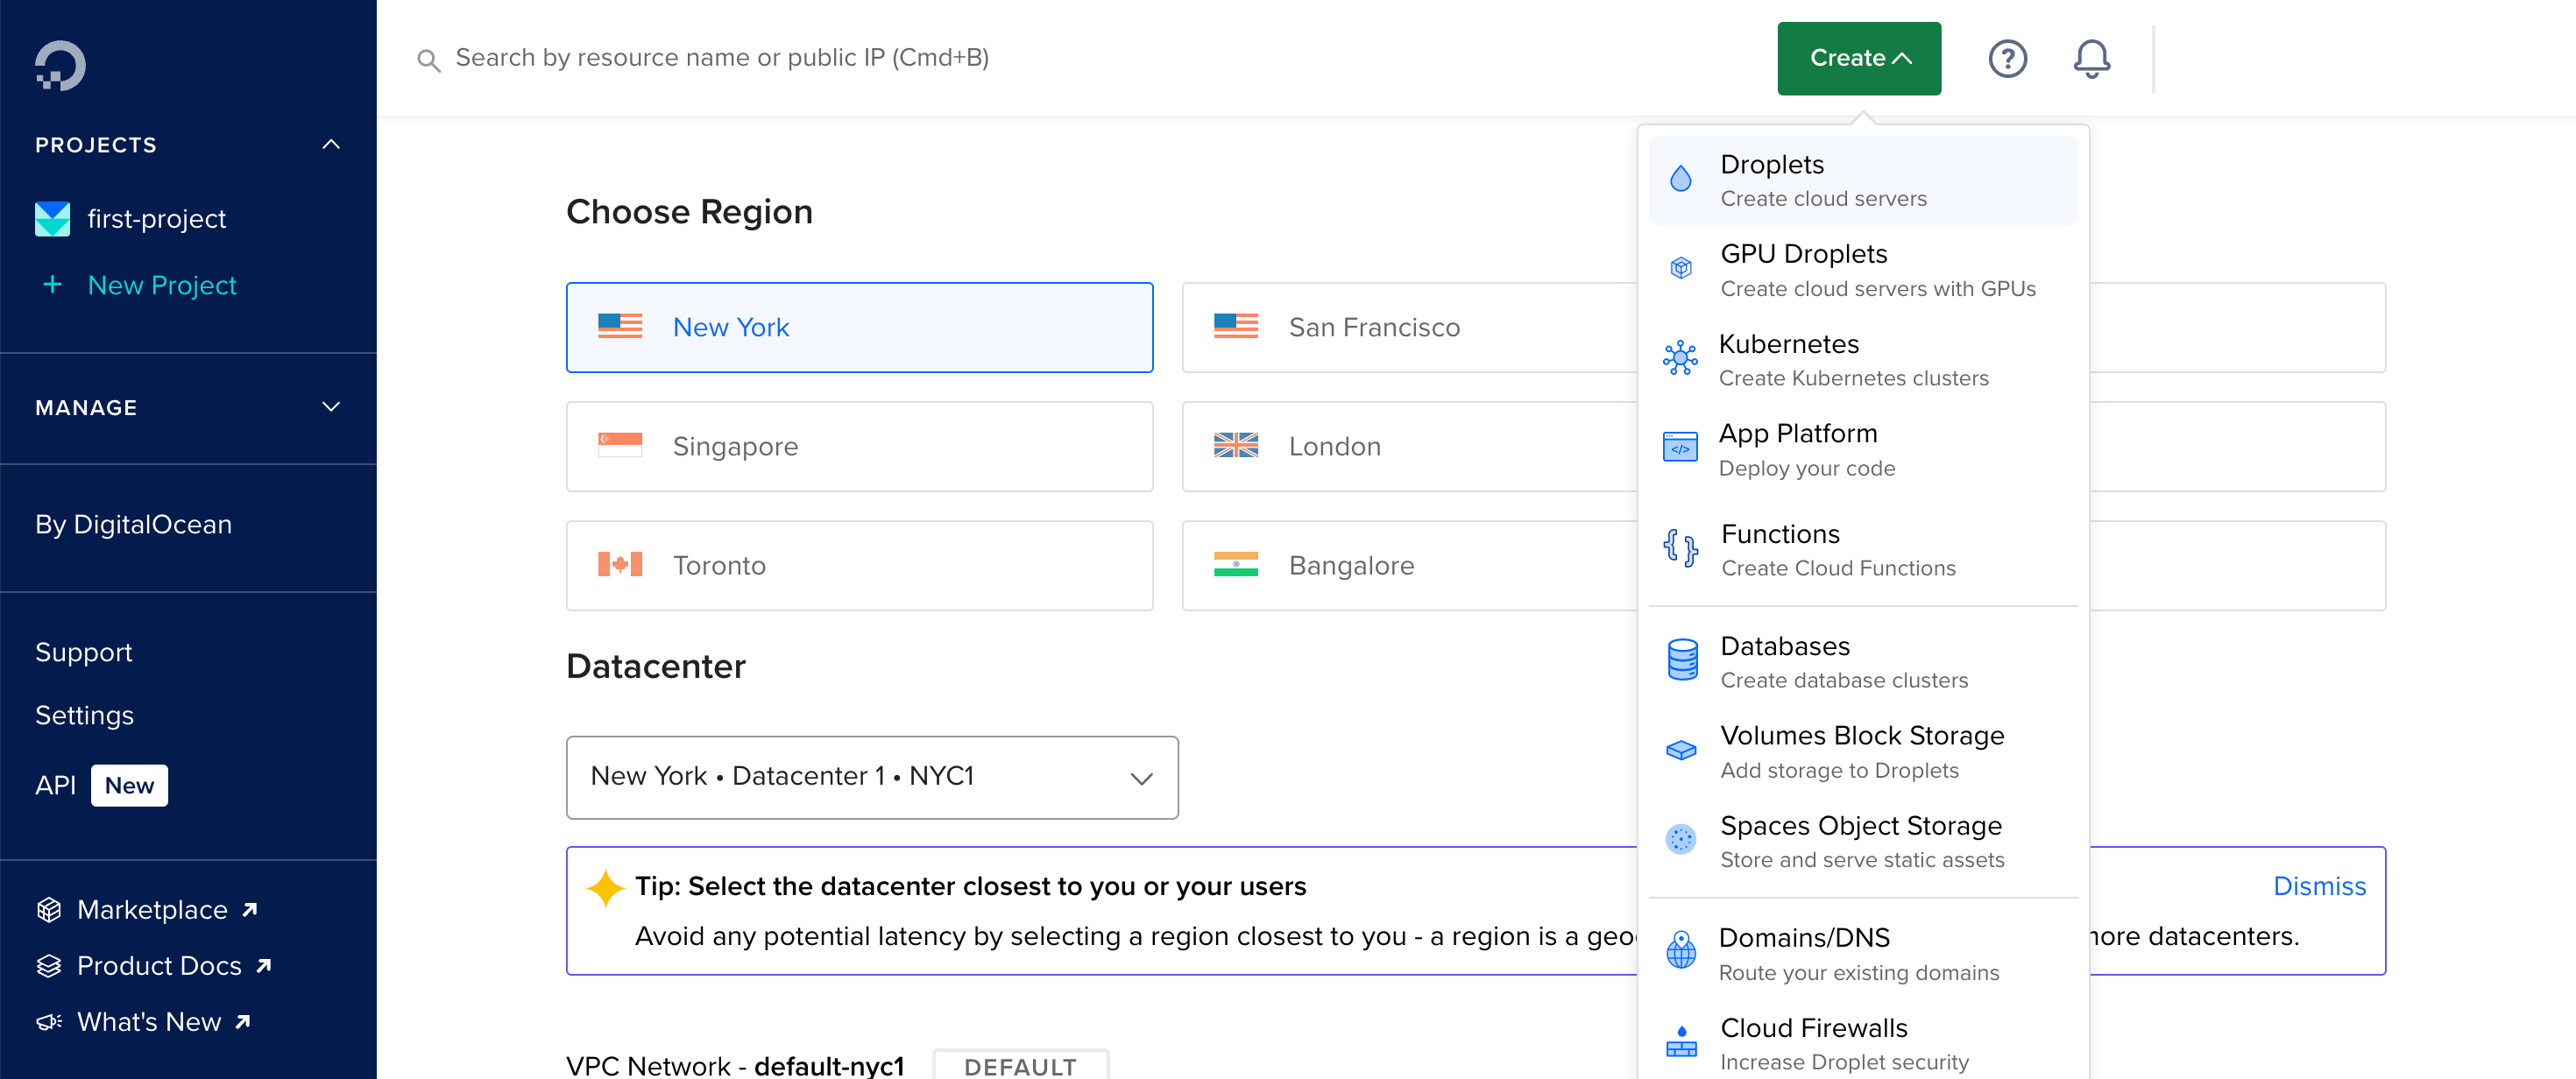Viewport: 2576px width, 1079px height.
Task: Open the notifications bell icon
Action: tap(2091, 59)
